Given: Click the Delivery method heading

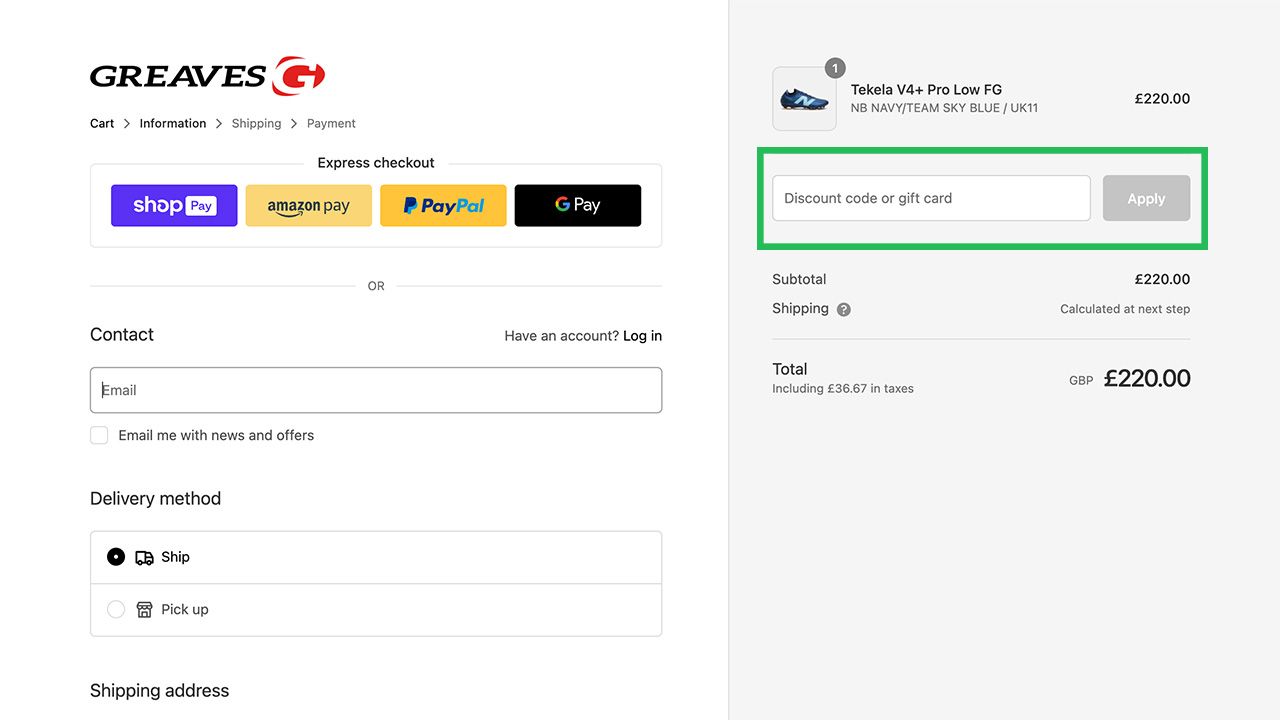Looking at the screenshot, I should [155, 499].
